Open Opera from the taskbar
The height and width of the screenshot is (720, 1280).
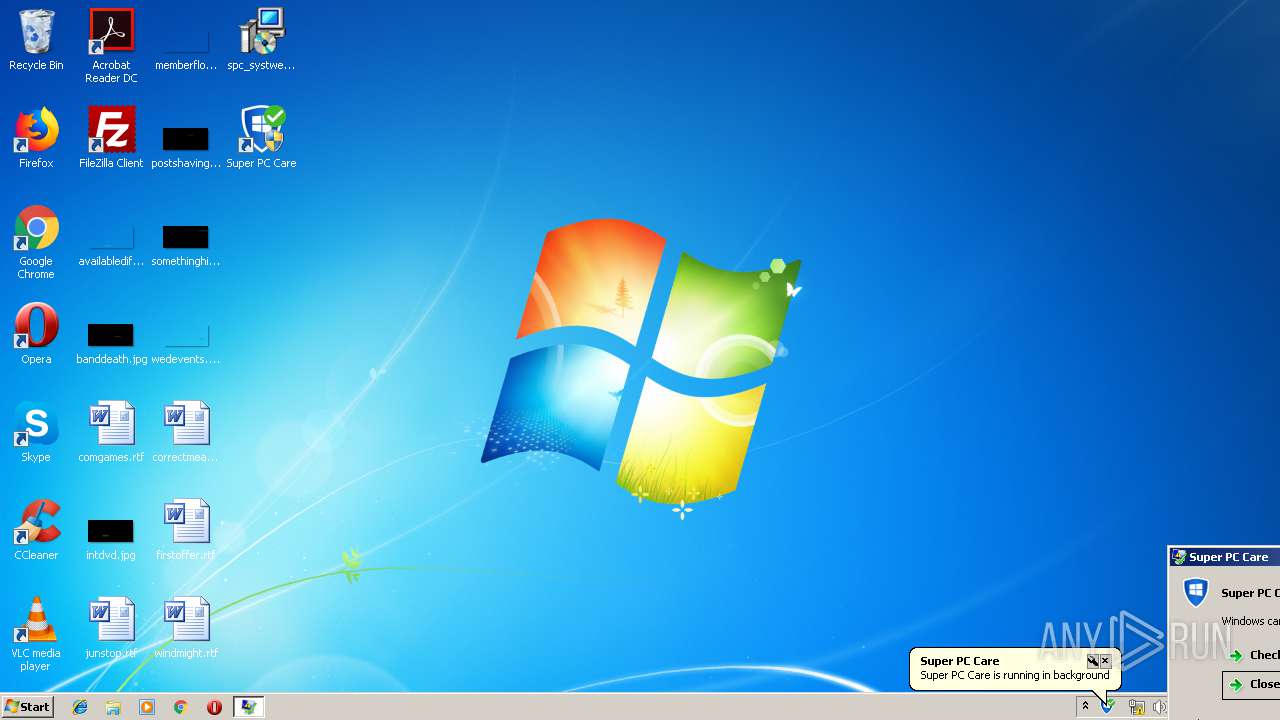(214, 707)
